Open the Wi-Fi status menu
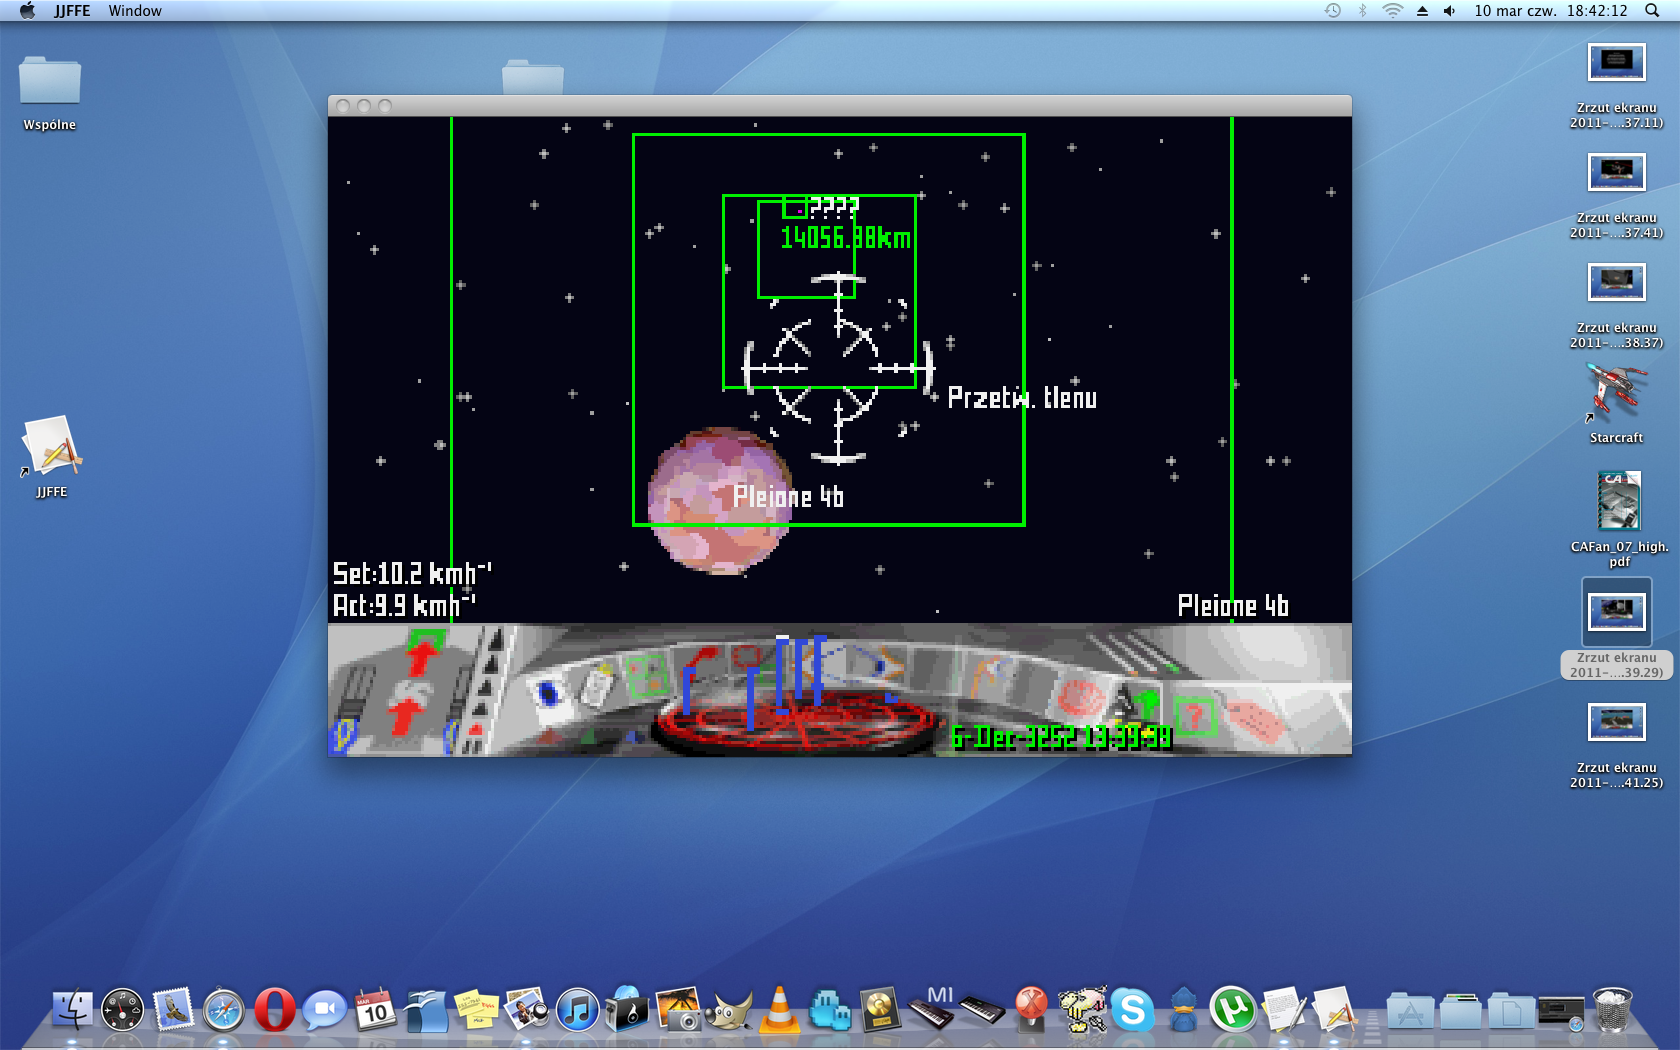The image size is (1680, 1050). [1392, 11]
